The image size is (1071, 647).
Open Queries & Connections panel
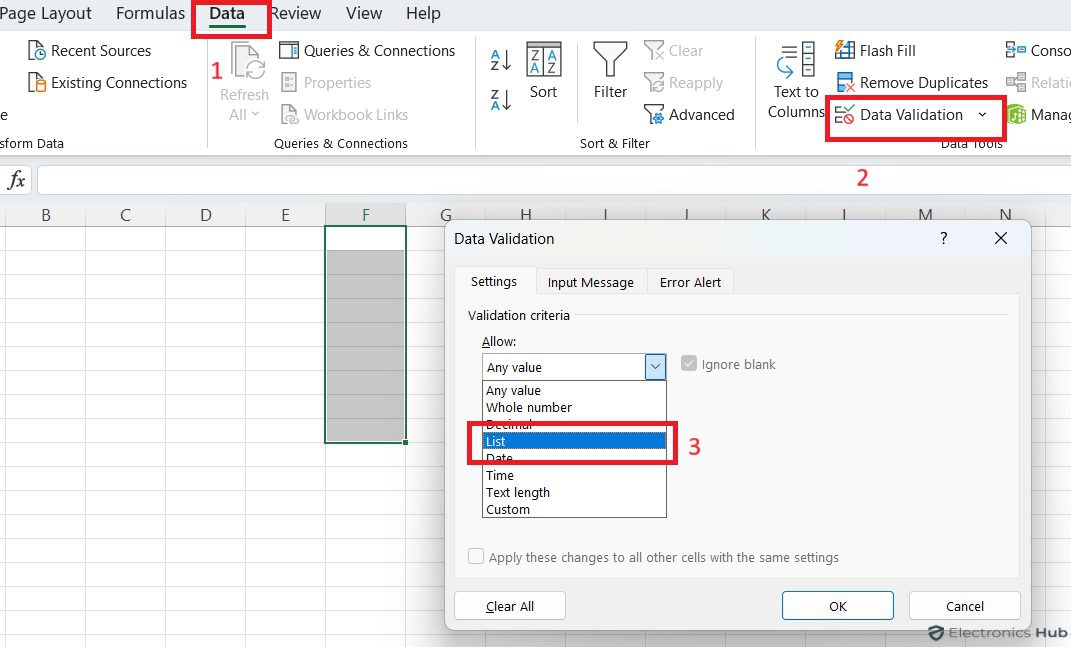368,50
